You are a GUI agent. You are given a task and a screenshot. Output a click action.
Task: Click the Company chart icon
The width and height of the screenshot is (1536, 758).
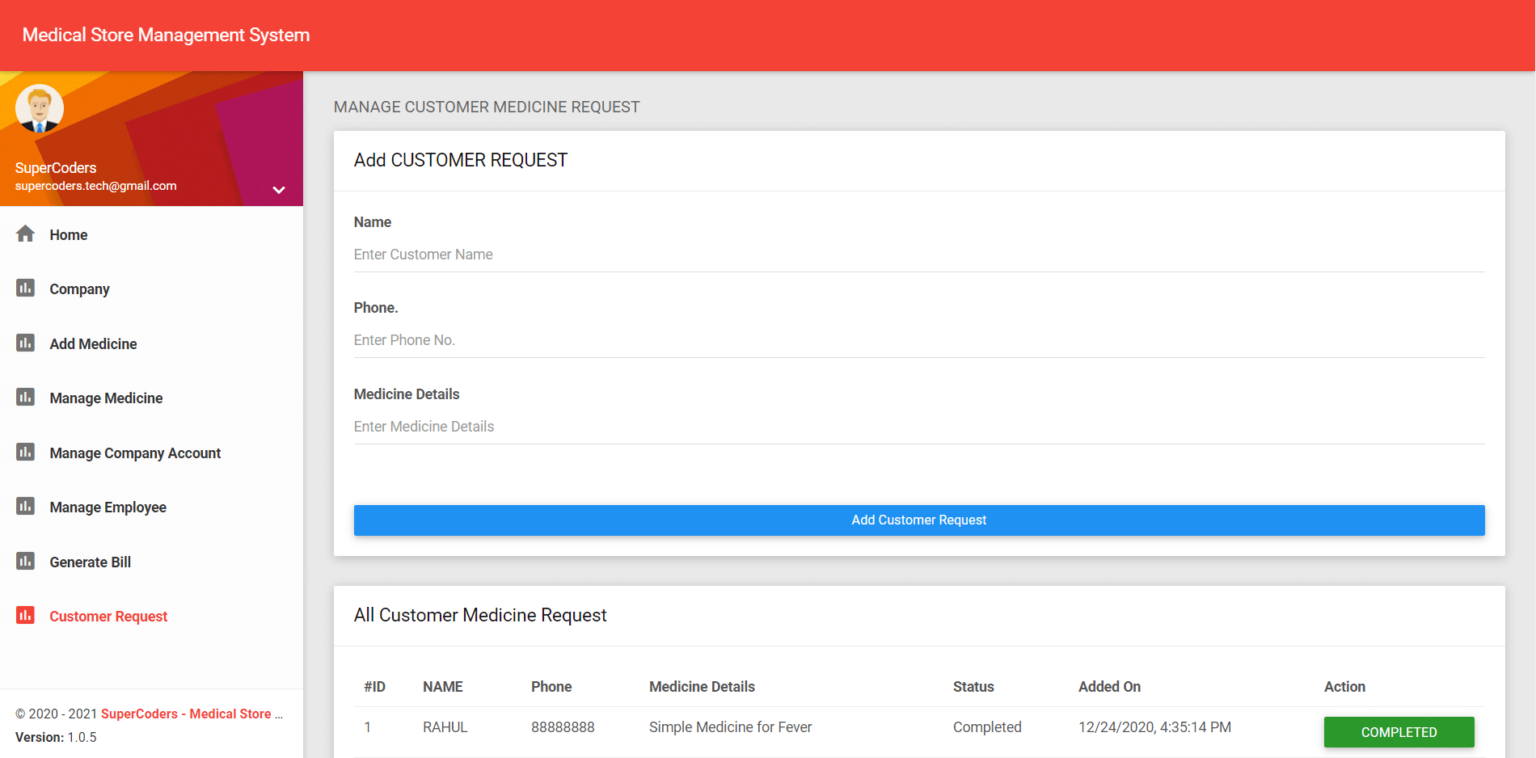click(x=26, y=288)
